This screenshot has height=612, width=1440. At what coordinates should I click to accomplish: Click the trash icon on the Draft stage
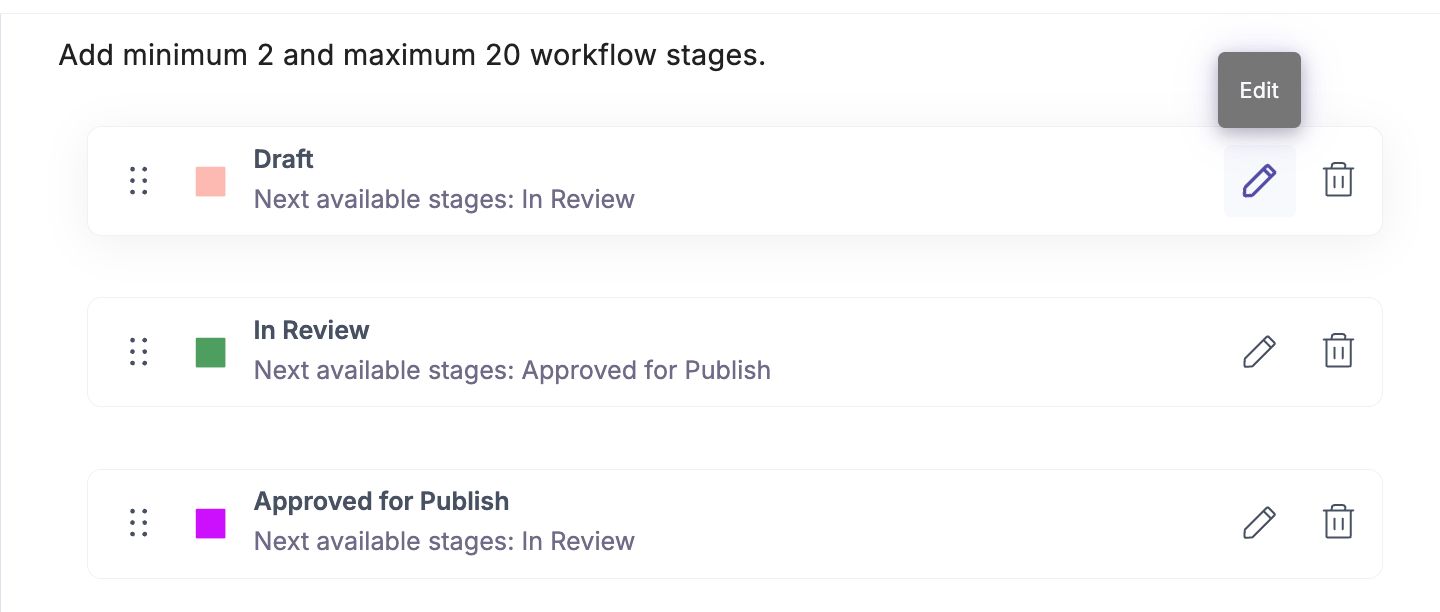1337,180
